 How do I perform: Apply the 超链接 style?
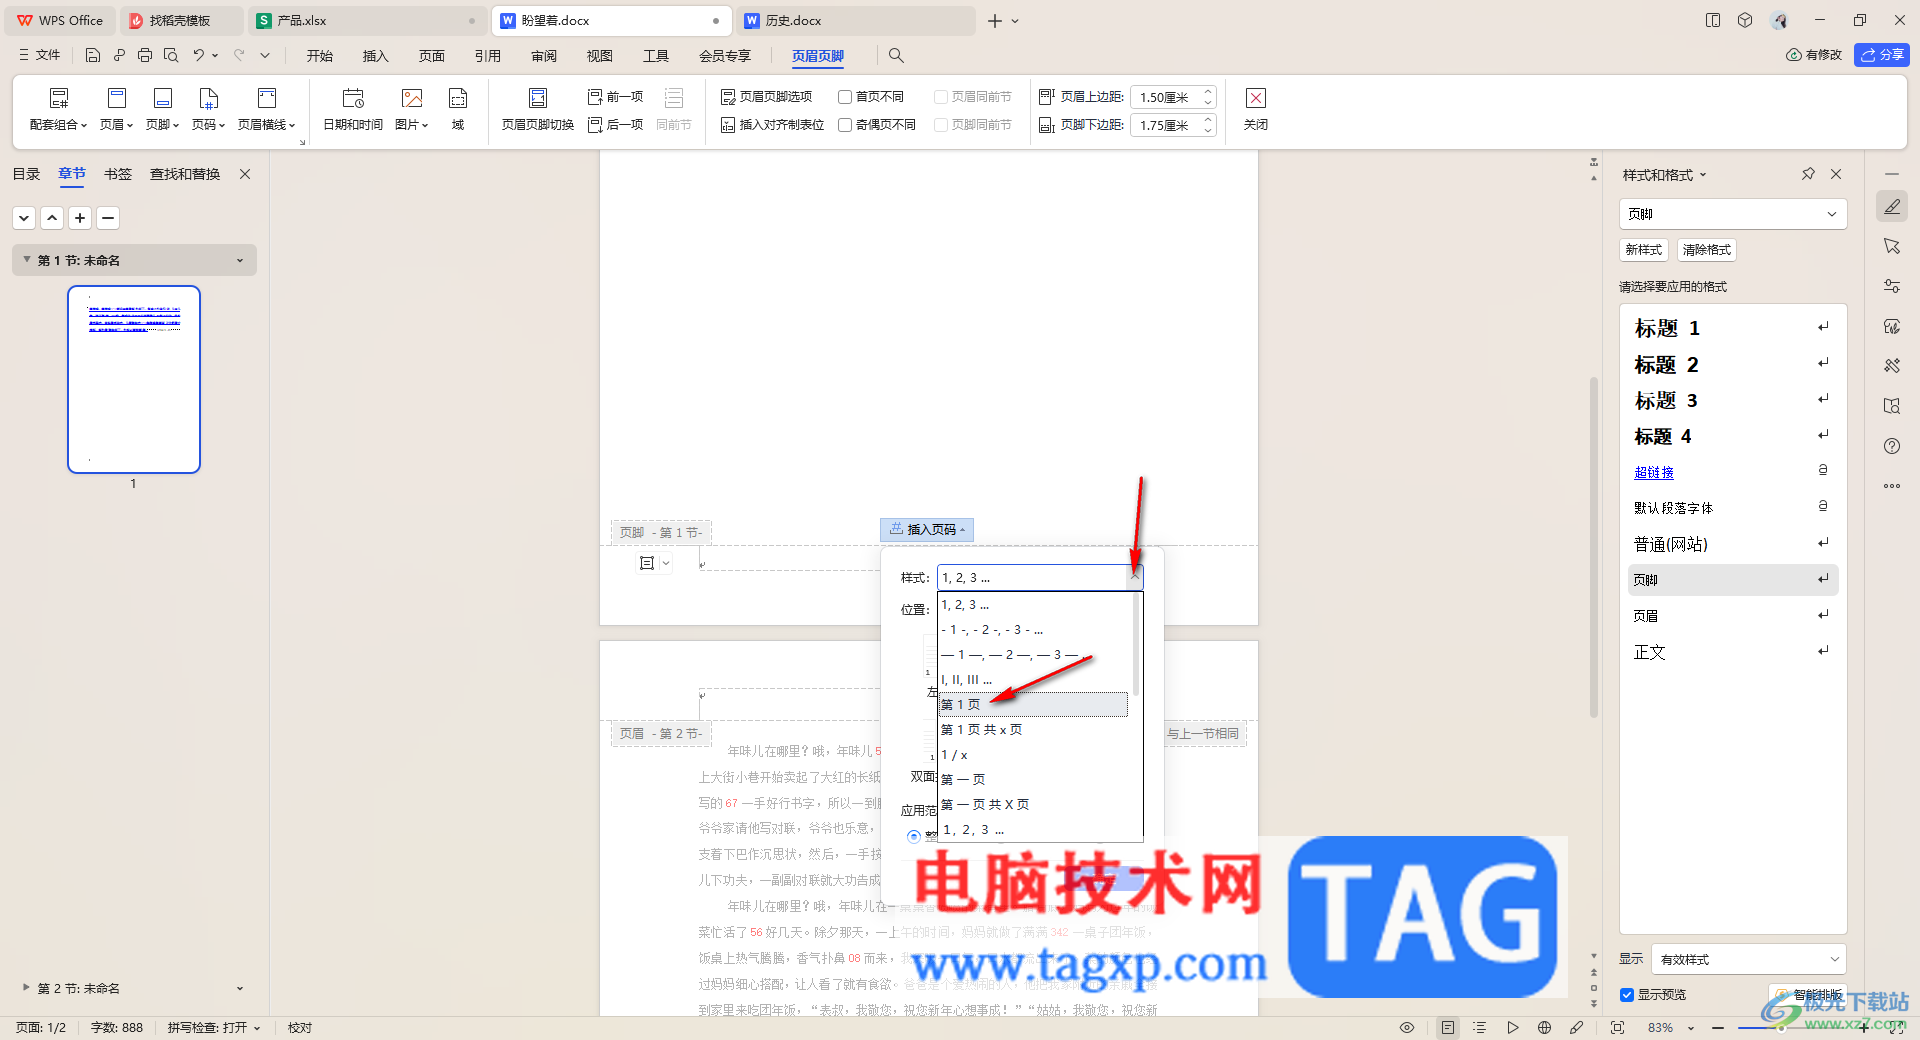pyautogui.click(x=1654, y=472)
